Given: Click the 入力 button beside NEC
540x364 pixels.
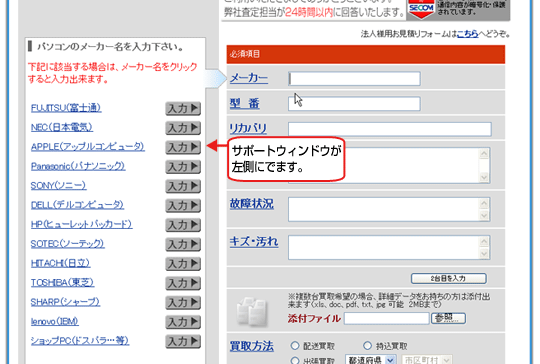Looking at the screenshot, I should [183, 128].
